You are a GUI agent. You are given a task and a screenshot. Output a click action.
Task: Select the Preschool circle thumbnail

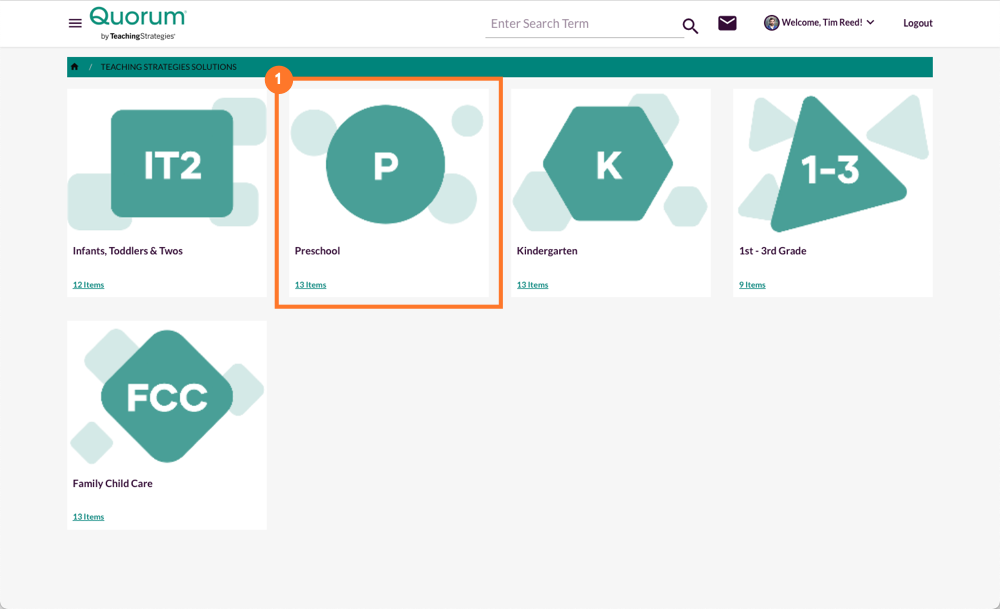click(387, 164)
